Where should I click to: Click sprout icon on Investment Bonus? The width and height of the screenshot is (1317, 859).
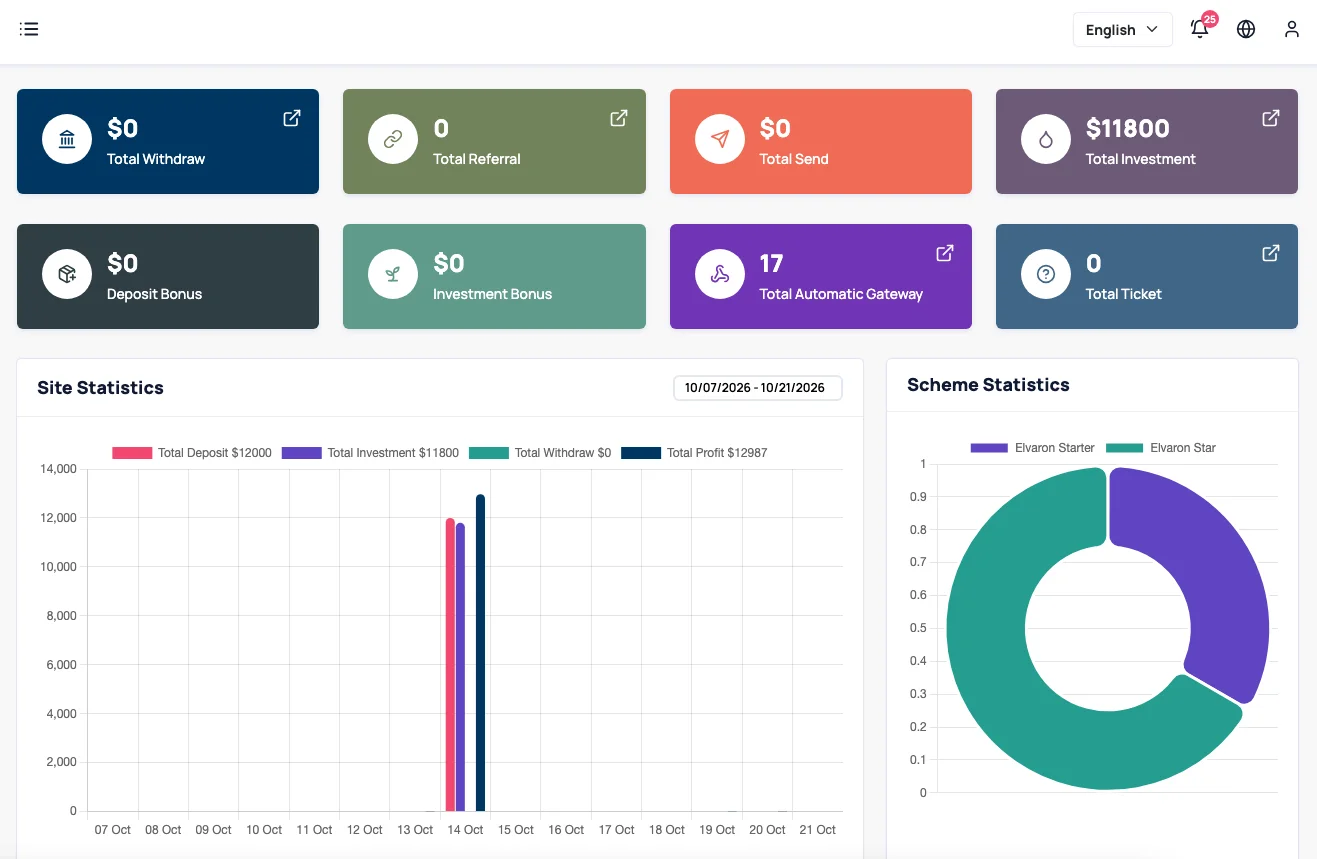(393, 274)
